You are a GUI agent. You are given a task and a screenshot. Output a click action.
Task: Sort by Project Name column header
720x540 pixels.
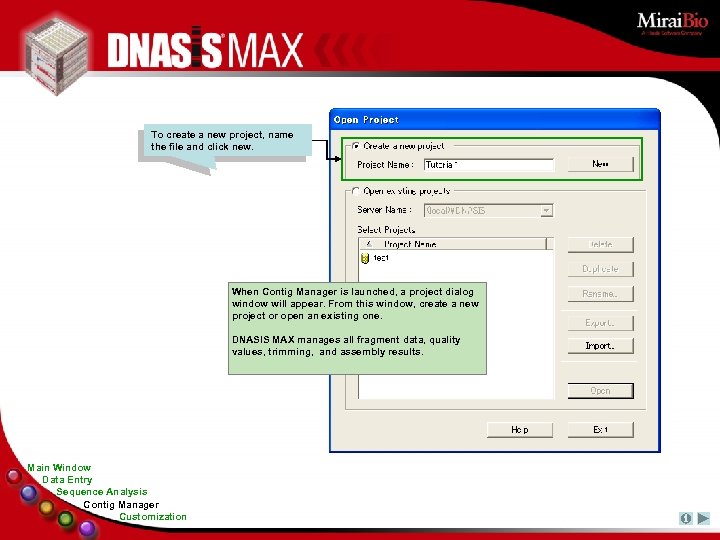(x=452, y=244)
